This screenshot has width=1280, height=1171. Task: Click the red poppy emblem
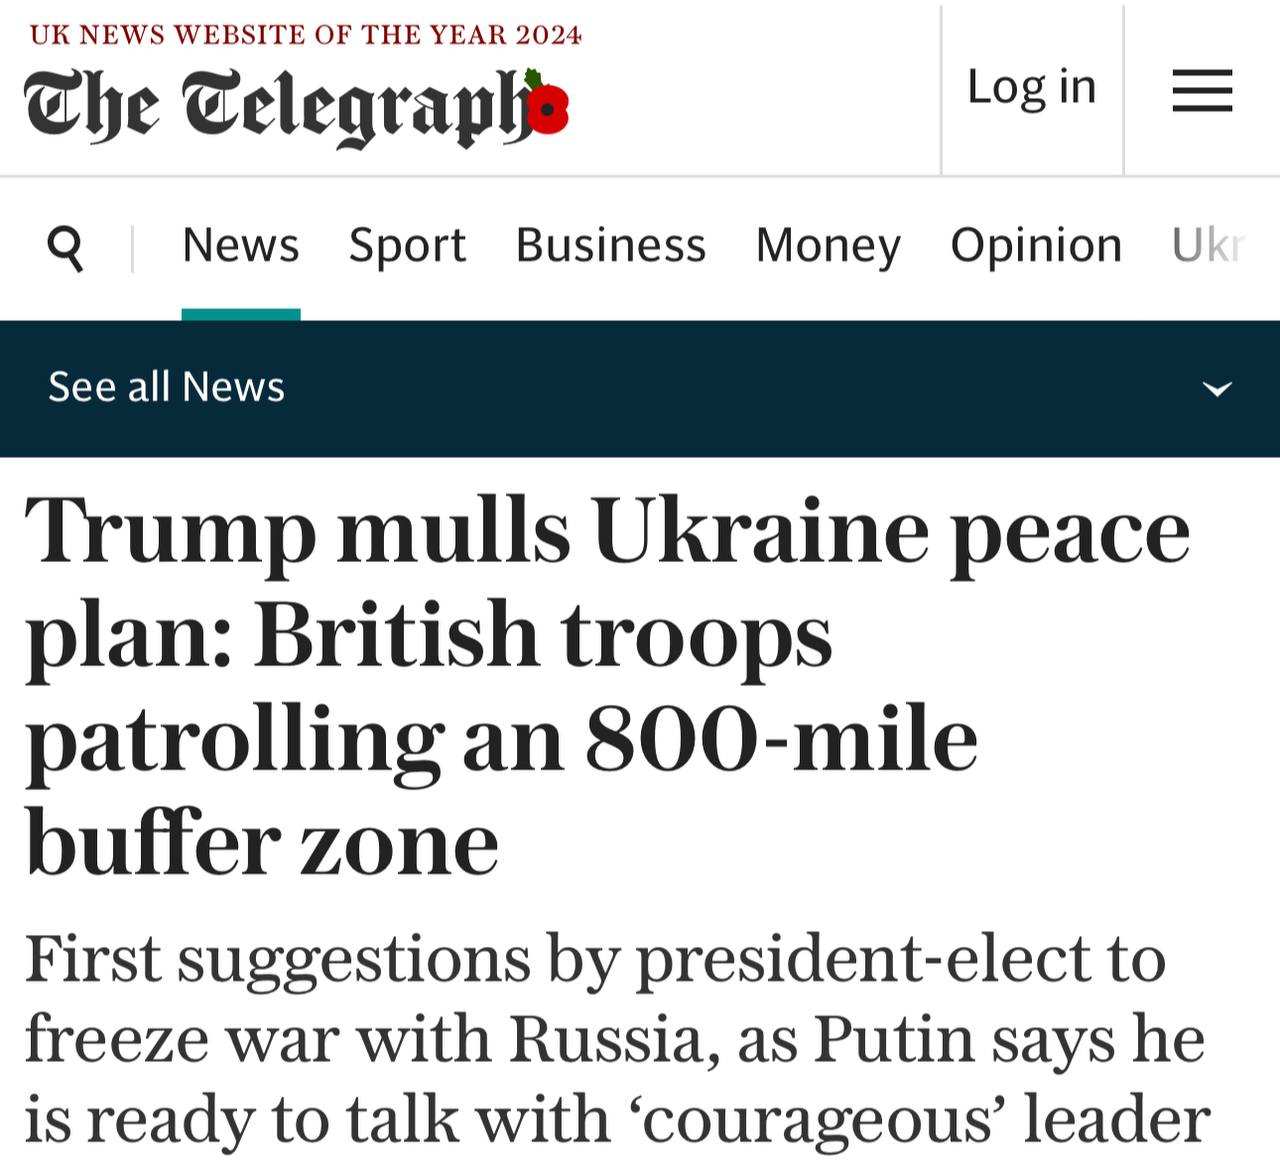[x=547, y=106]
